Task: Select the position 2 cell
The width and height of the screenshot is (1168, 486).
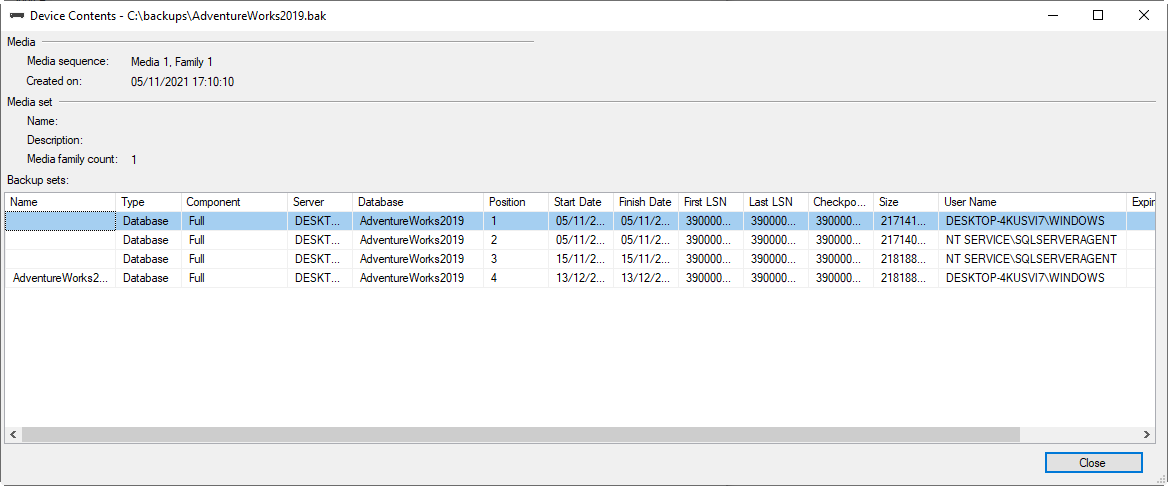Action: [x=516, y=240]
